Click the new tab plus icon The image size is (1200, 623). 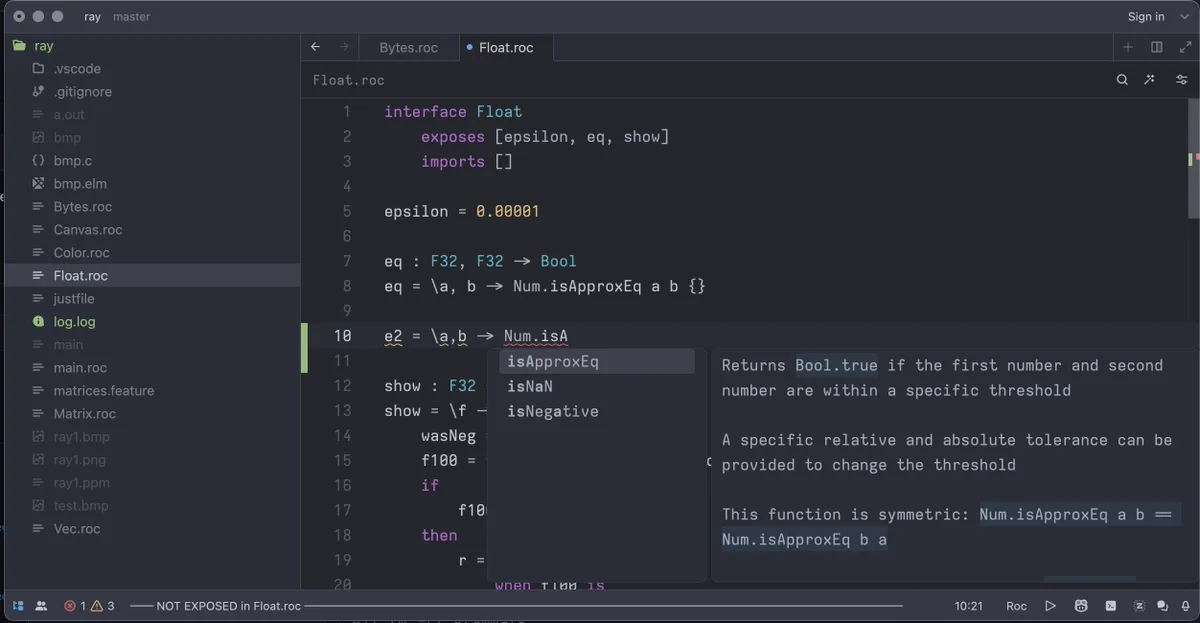pyautogui.click(x=1128, y=47)
